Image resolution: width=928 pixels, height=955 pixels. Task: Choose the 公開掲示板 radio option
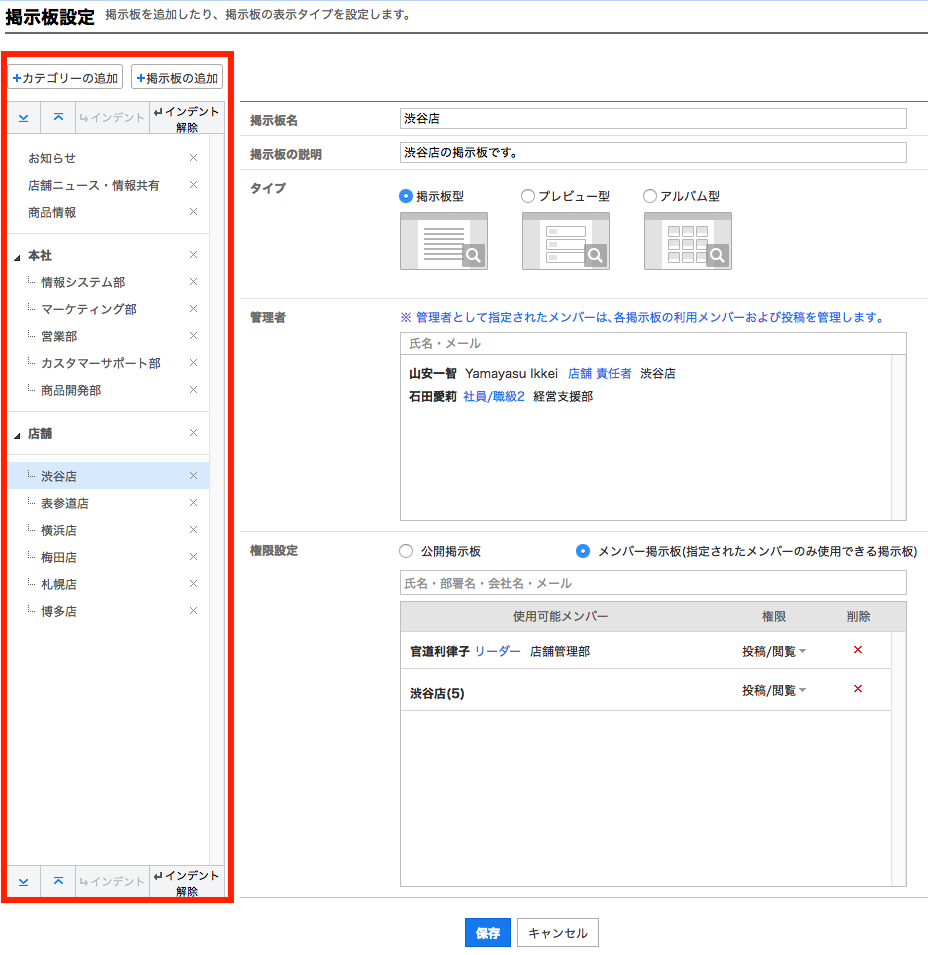(x=406, y=551)
